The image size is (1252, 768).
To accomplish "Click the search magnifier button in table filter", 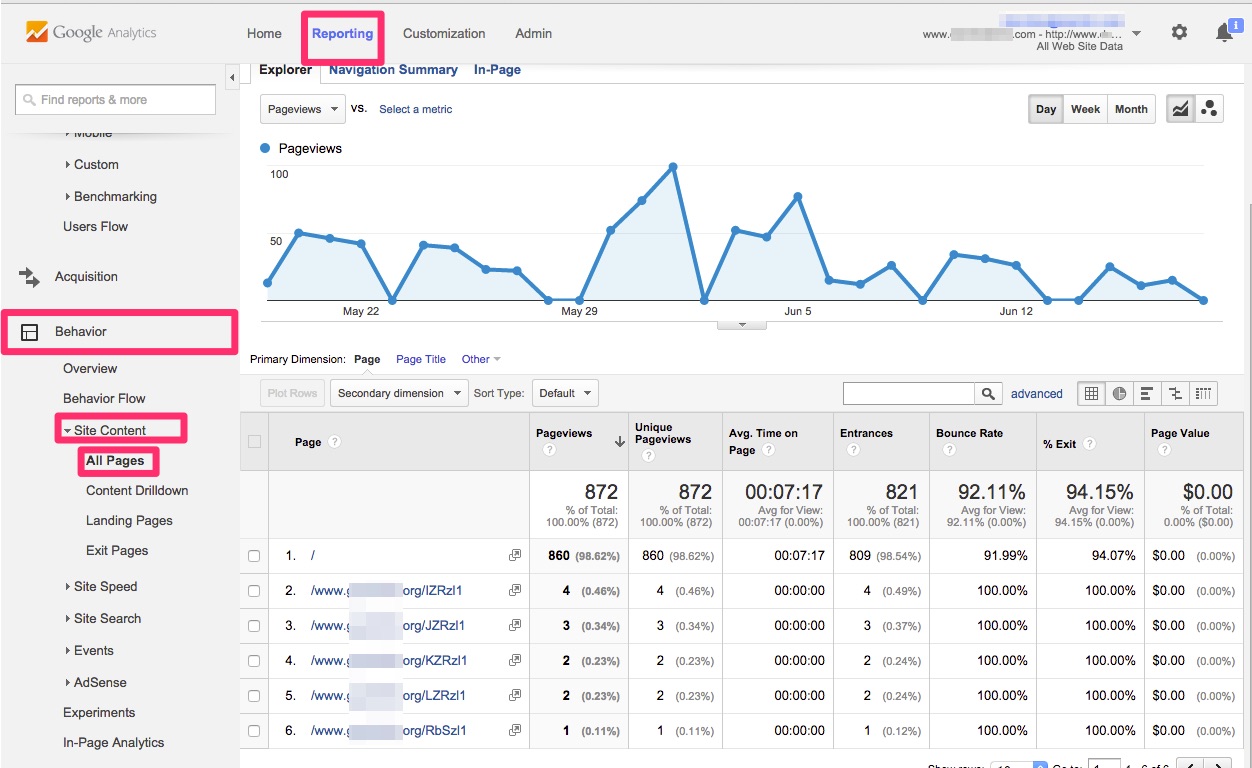I will click(987, 393).
